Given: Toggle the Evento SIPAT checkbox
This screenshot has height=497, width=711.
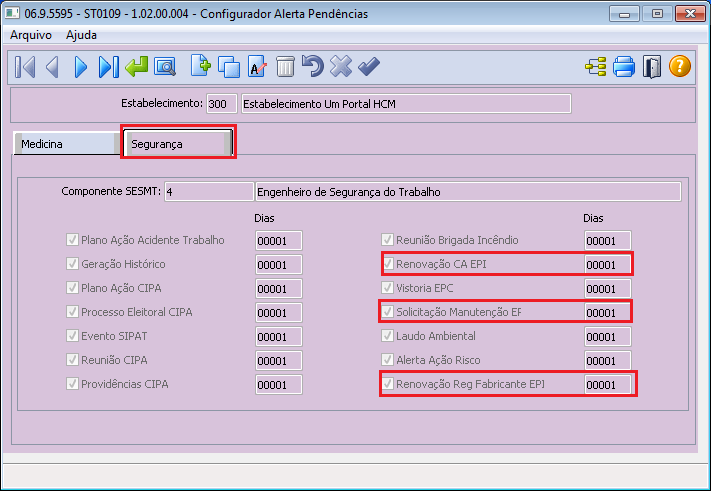Looking at the screenshot, I should click(72, 336).
